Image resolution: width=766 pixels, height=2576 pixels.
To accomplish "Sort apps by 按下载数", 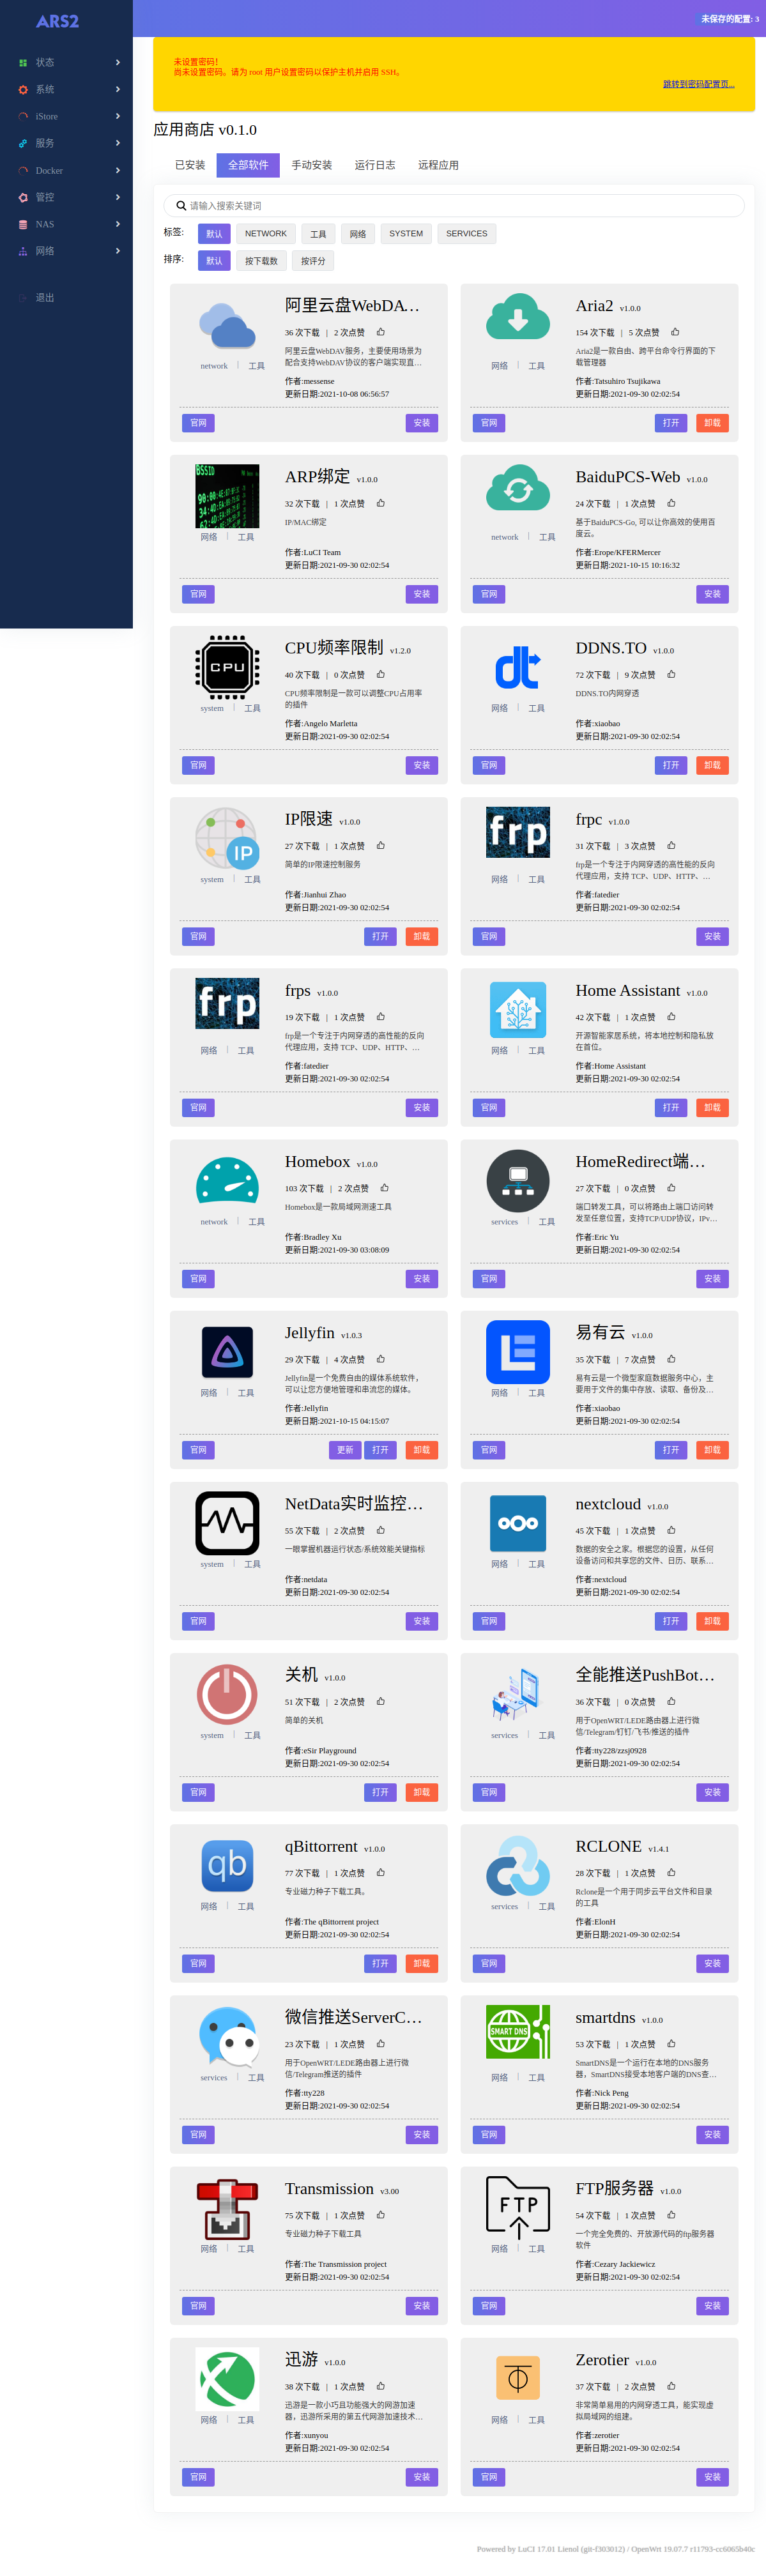I will point(261,261).
